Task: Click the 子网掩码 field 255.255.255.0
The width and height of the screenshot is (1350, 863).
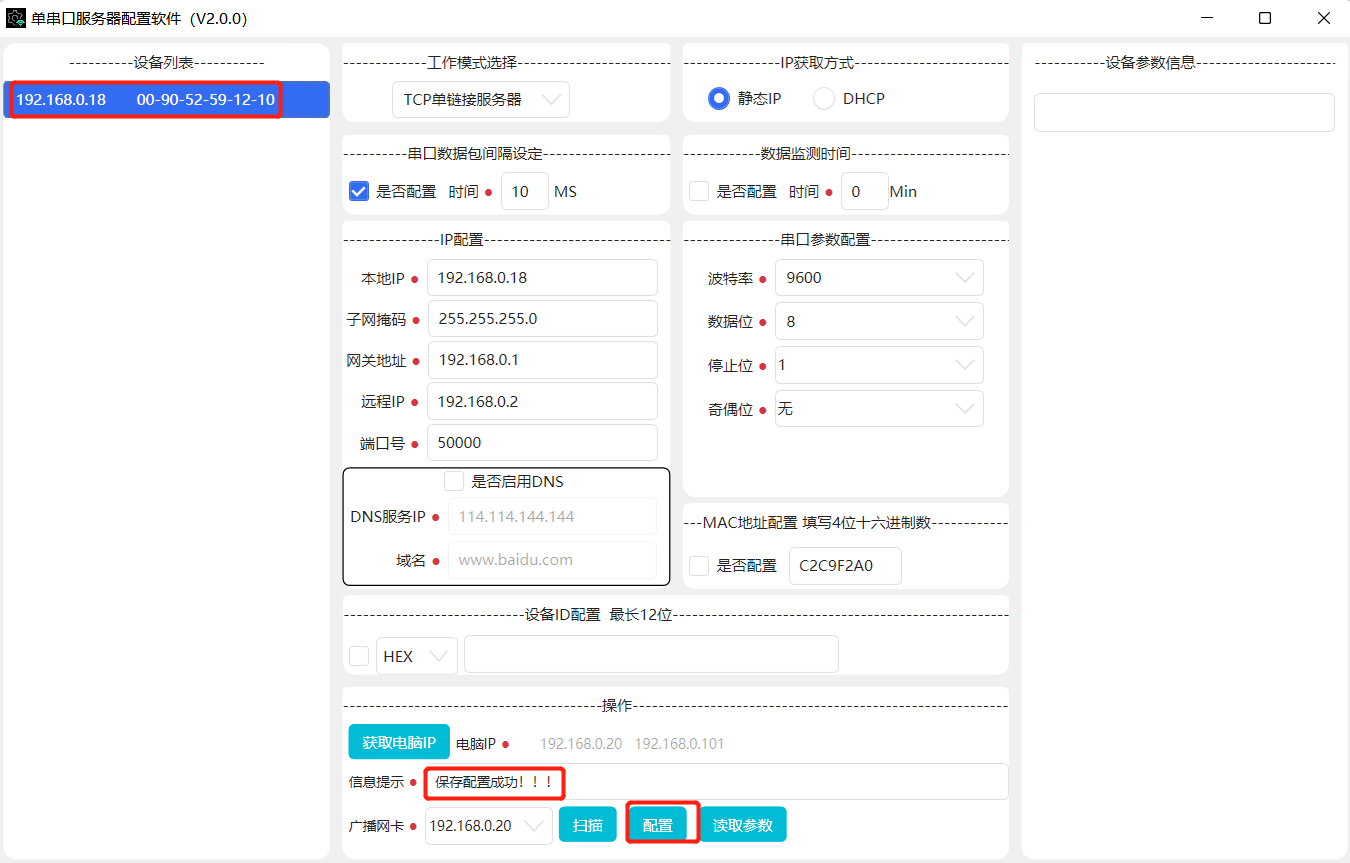Action: [542, 319]
